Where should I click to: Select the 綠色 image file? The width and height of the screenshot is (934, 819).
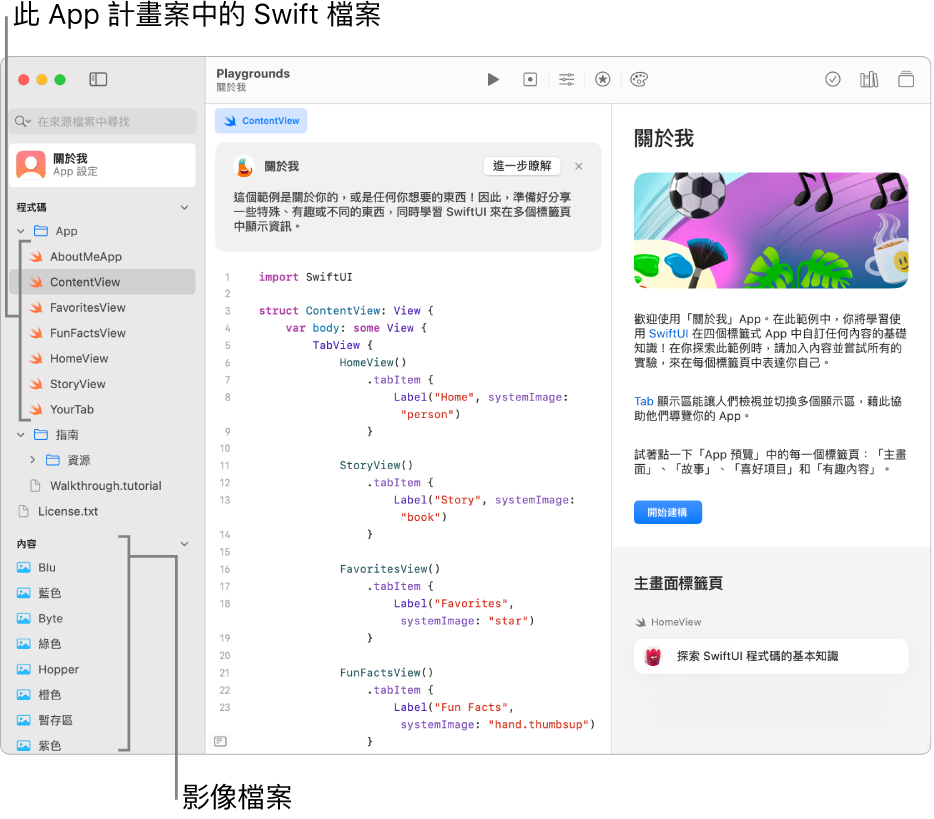coord(102,644)
